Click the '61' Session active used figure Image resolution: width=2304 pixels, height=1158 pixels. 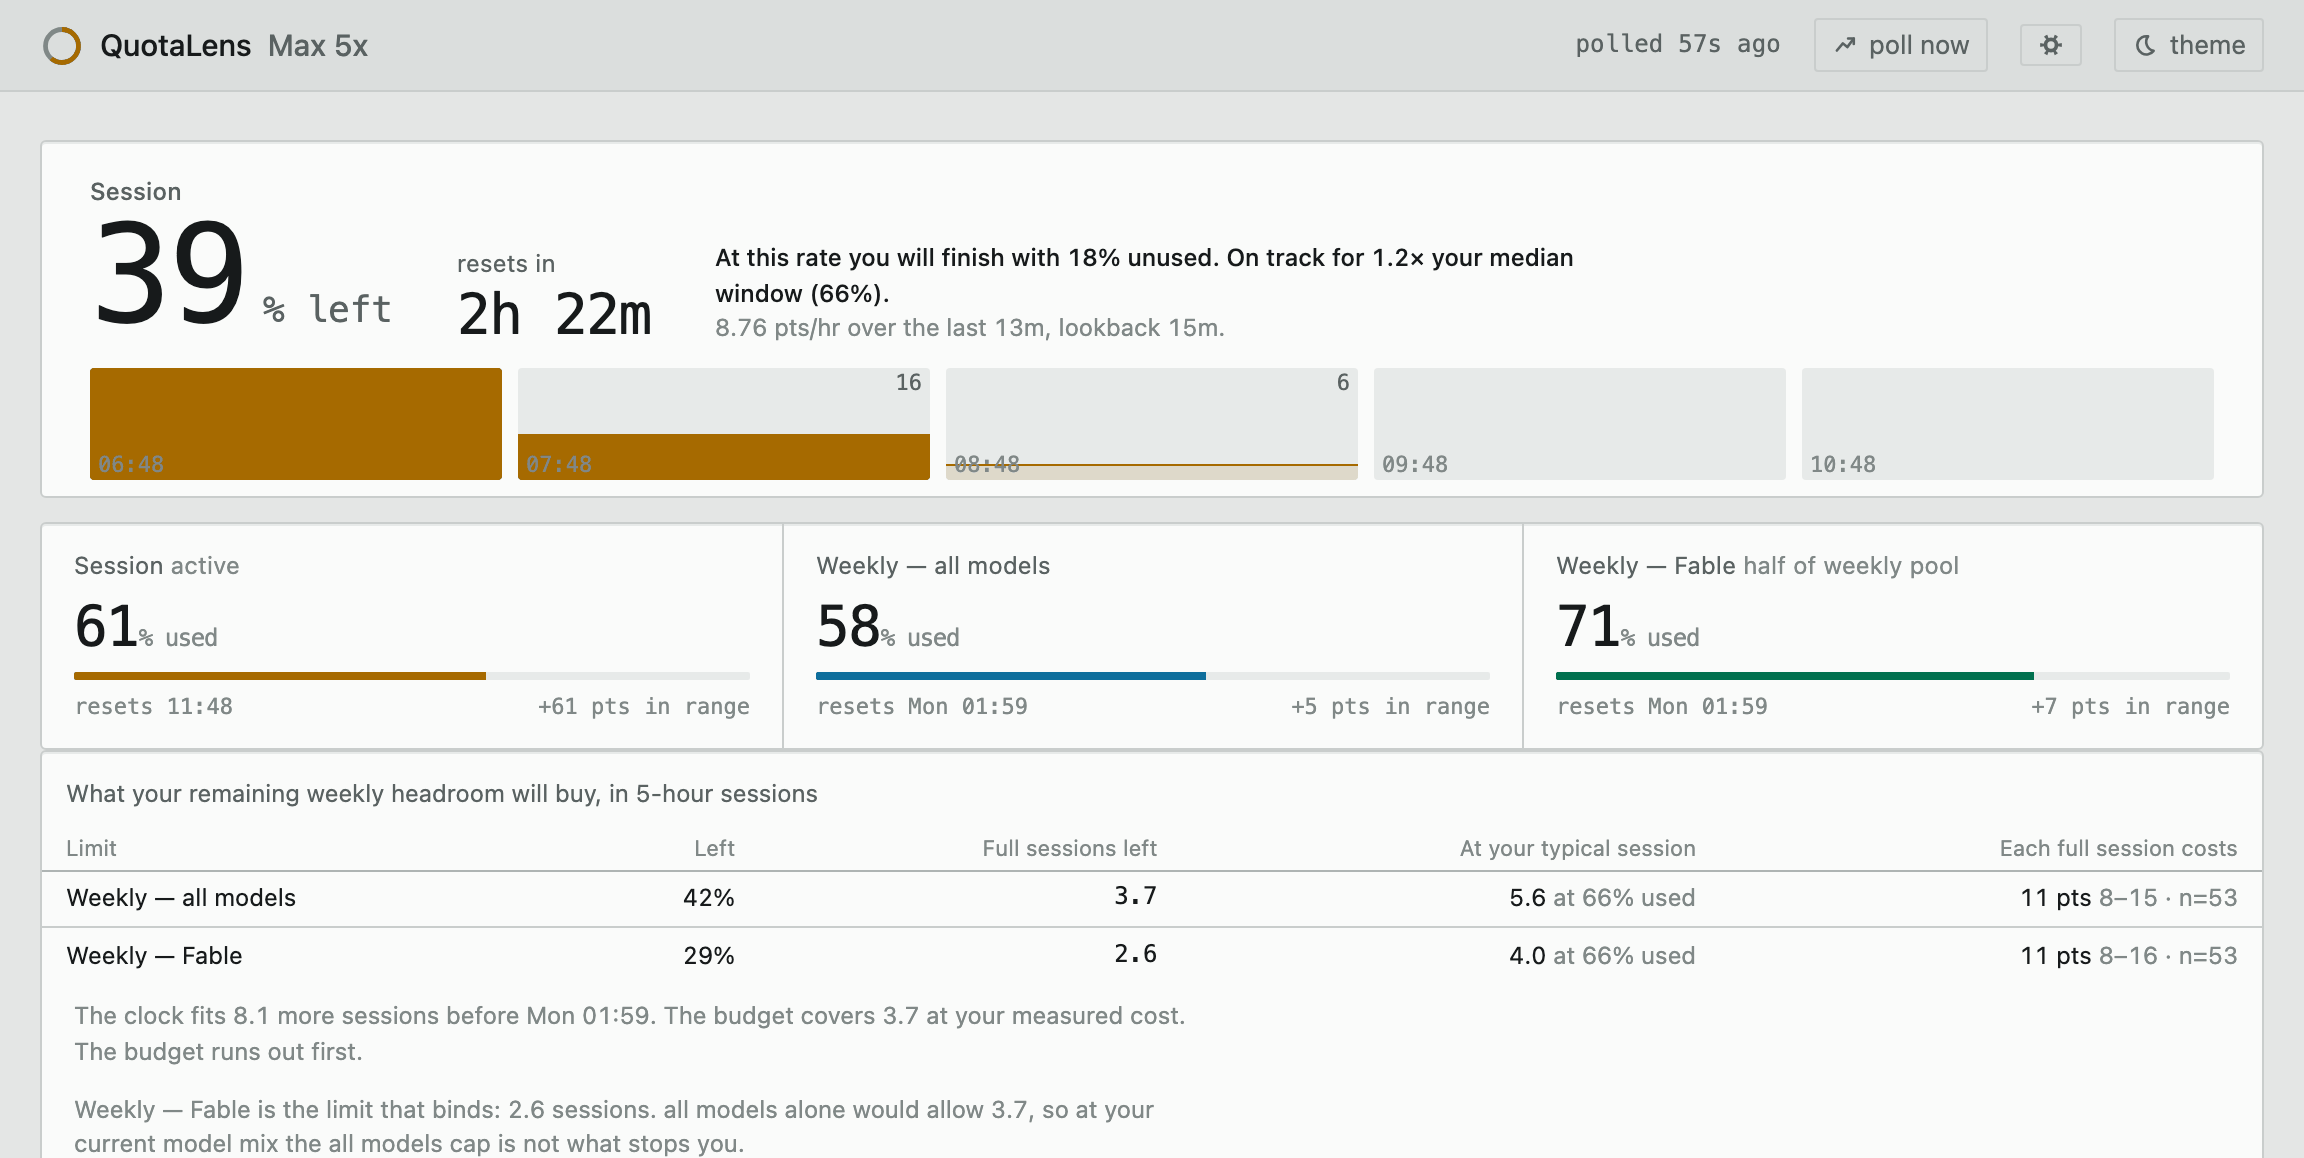pos(105,626)
